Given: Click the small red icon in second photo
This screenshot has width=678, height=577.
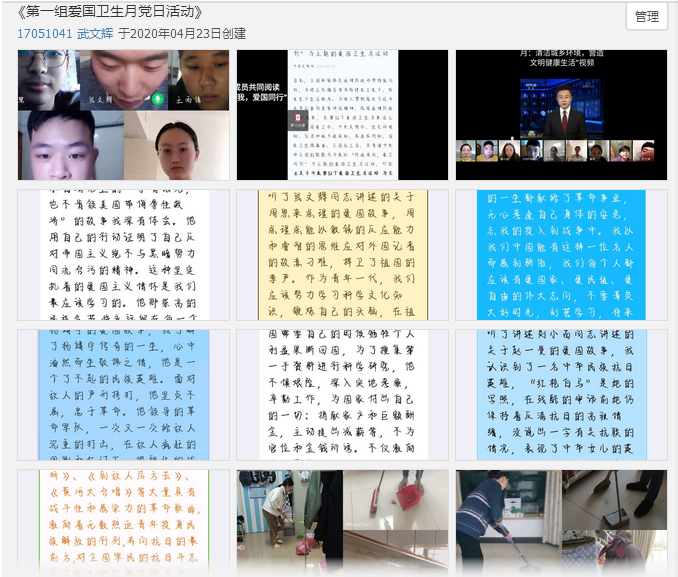Looking at the screenshot, I should [x=296, y=123].
